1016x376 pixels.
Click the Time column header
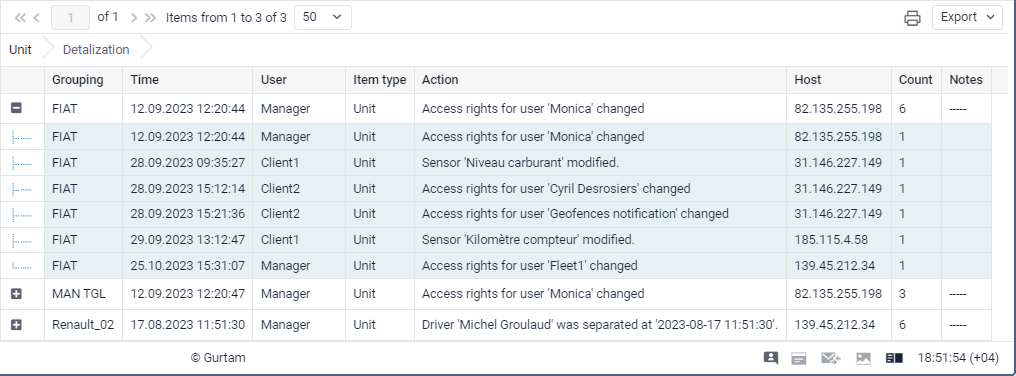click(x=144, y=80)
